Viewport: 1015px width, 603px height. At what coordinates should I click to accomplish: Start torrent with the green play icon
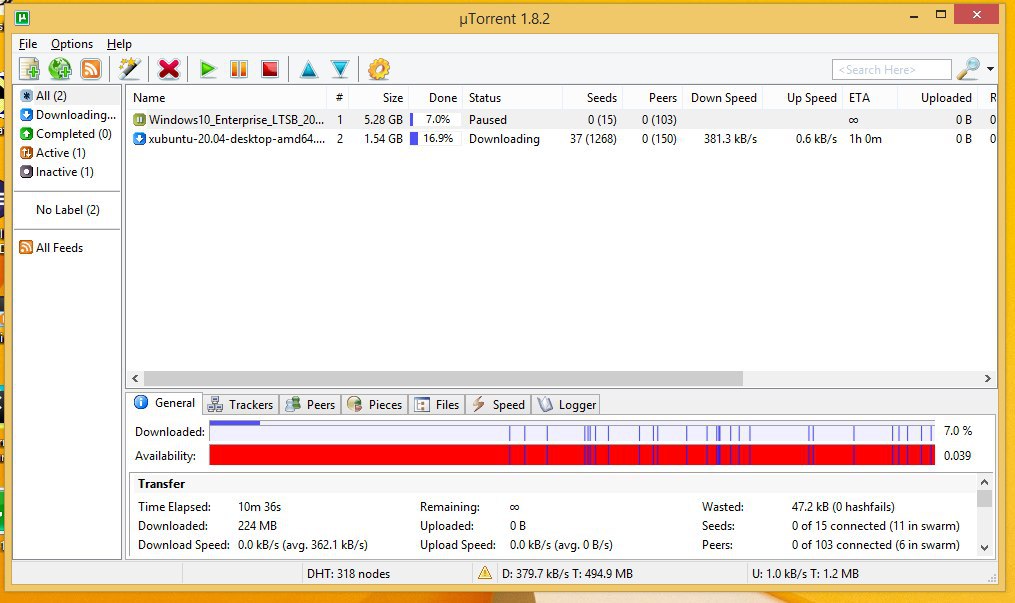(x=207, y=69)
